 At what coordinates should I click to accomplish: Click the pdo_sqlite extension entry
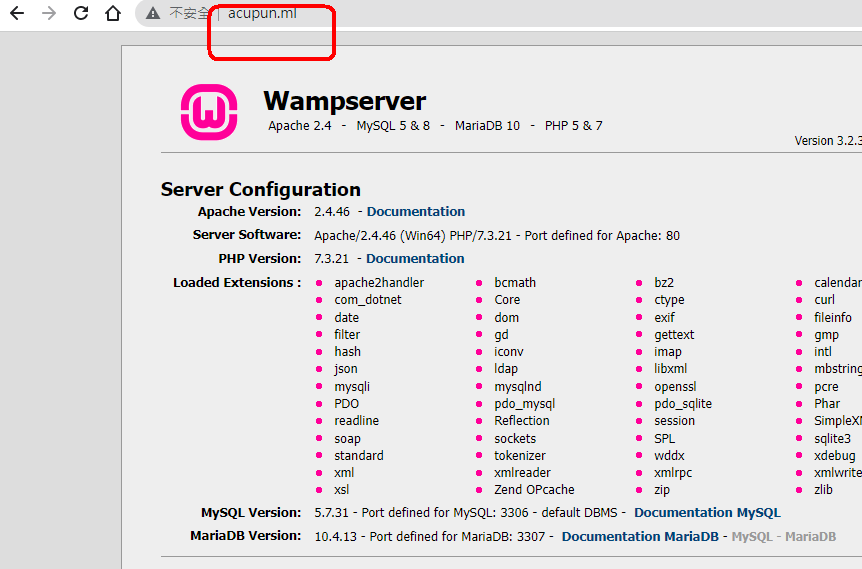[683, 404]
